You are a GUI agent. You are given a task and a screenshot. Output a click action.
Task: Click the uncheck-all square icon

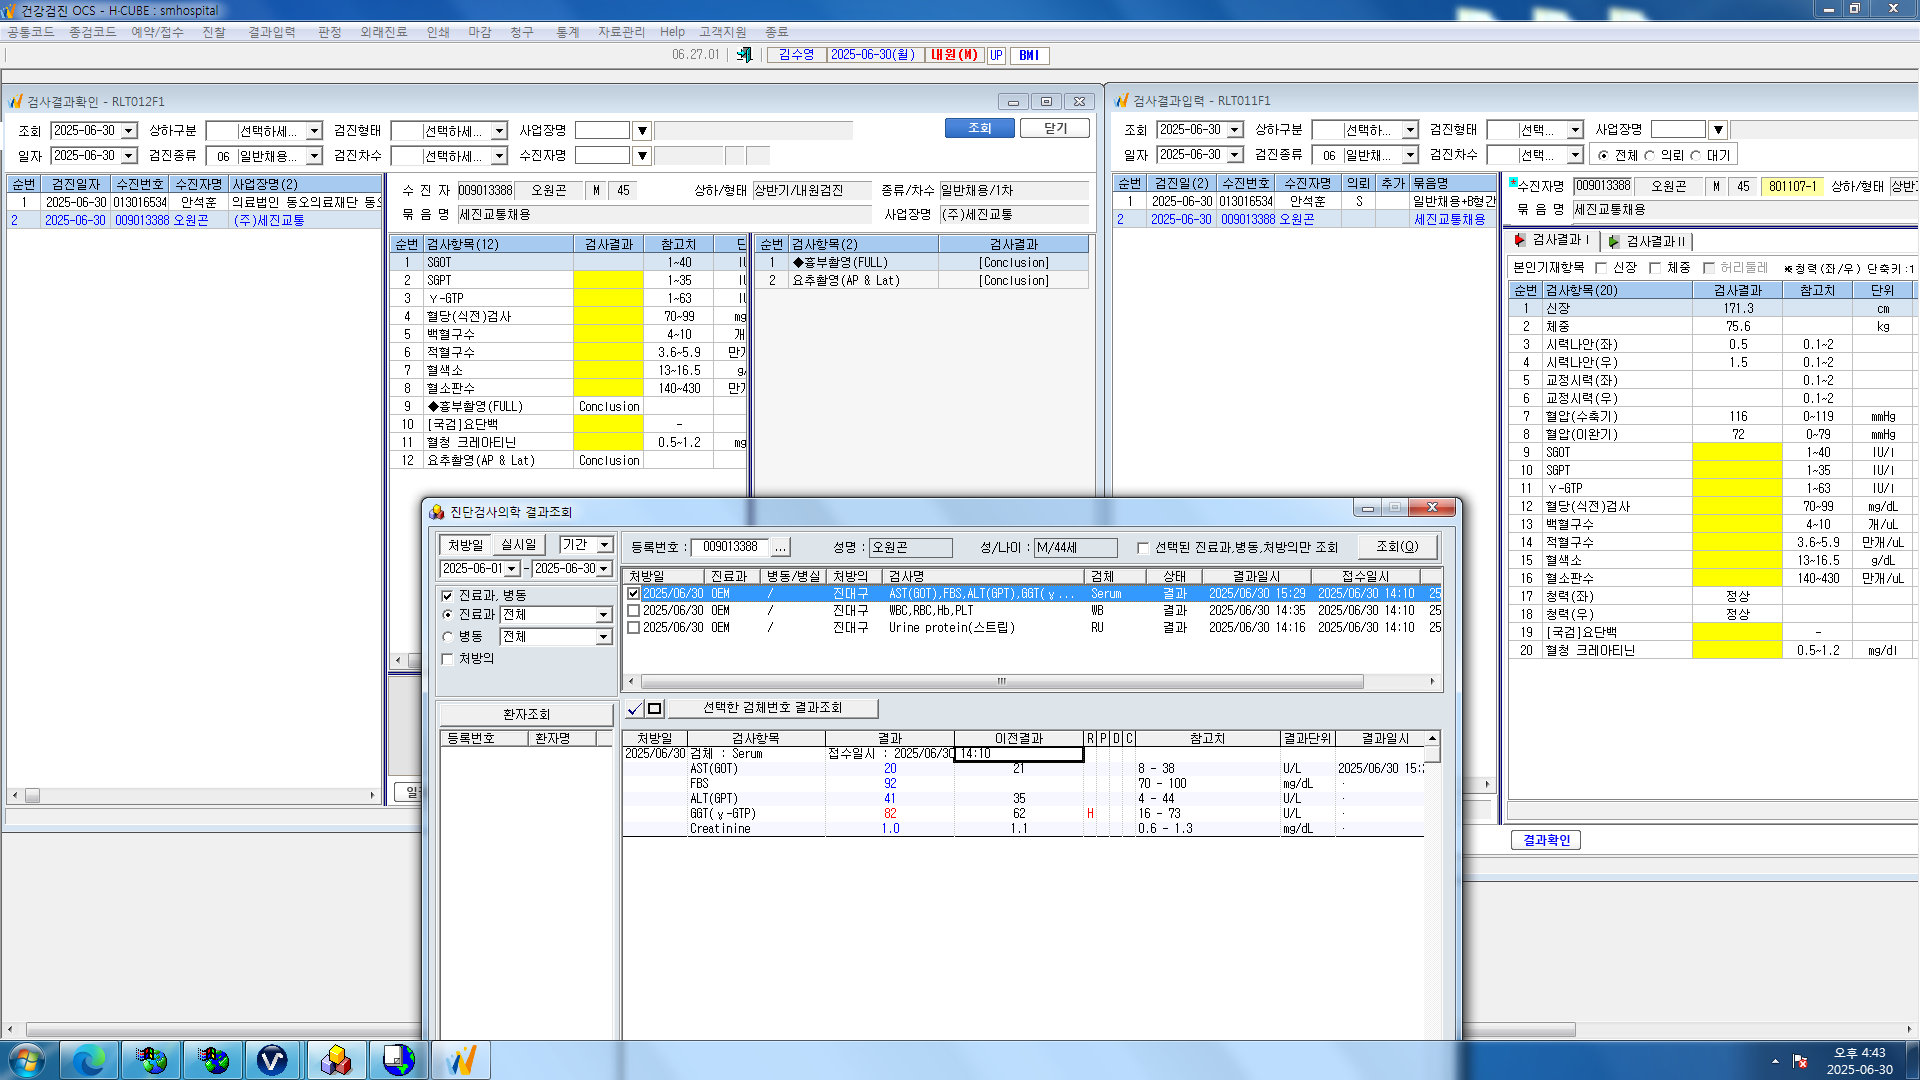[655, 708]
